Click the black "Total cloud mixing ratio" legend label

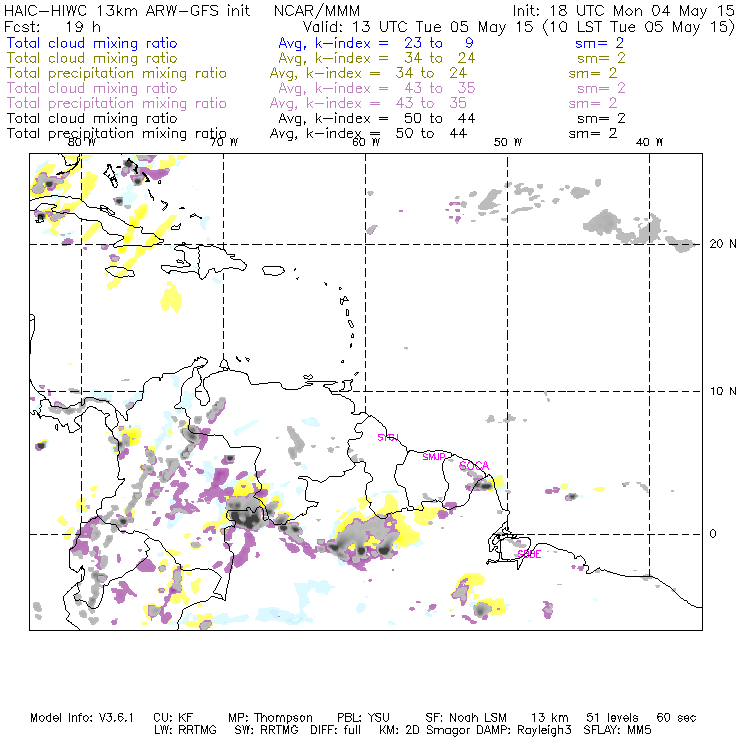point(92,118)
